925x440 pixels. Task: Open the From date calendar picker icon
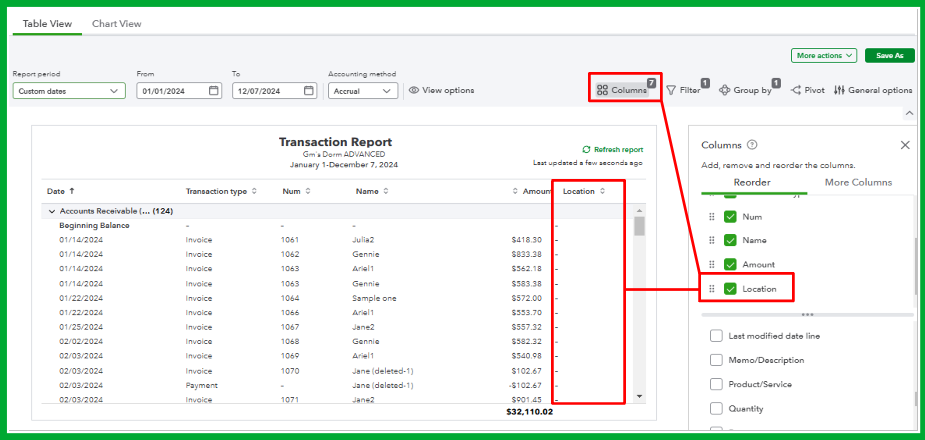tap(214, 91)
